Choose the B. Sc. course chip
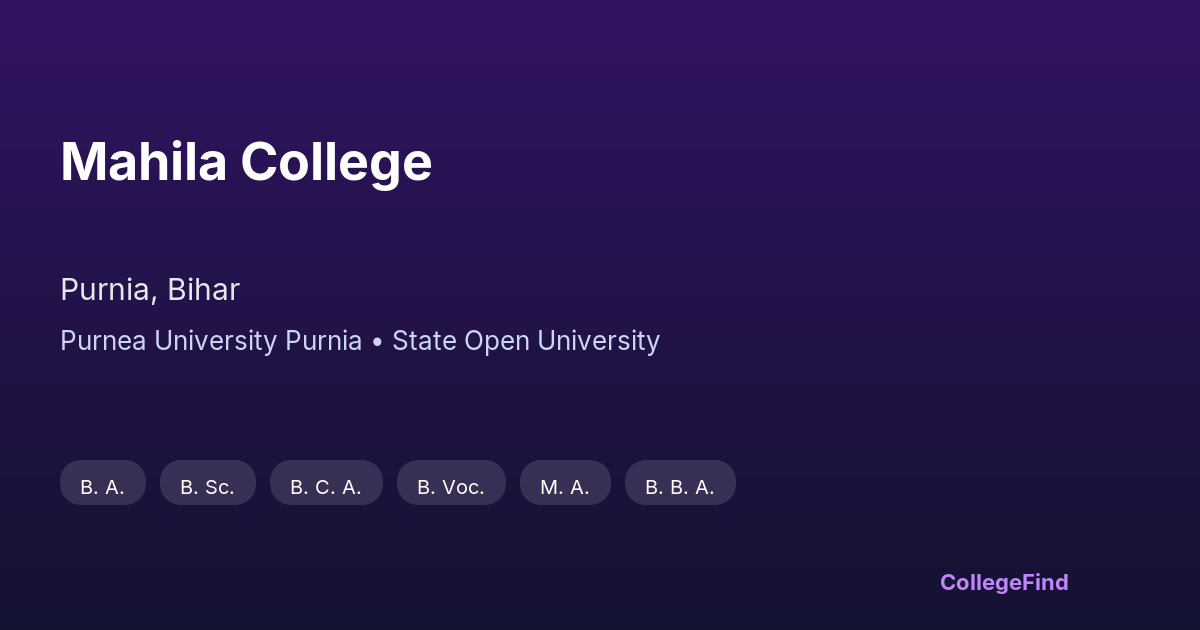 (208, 487)
